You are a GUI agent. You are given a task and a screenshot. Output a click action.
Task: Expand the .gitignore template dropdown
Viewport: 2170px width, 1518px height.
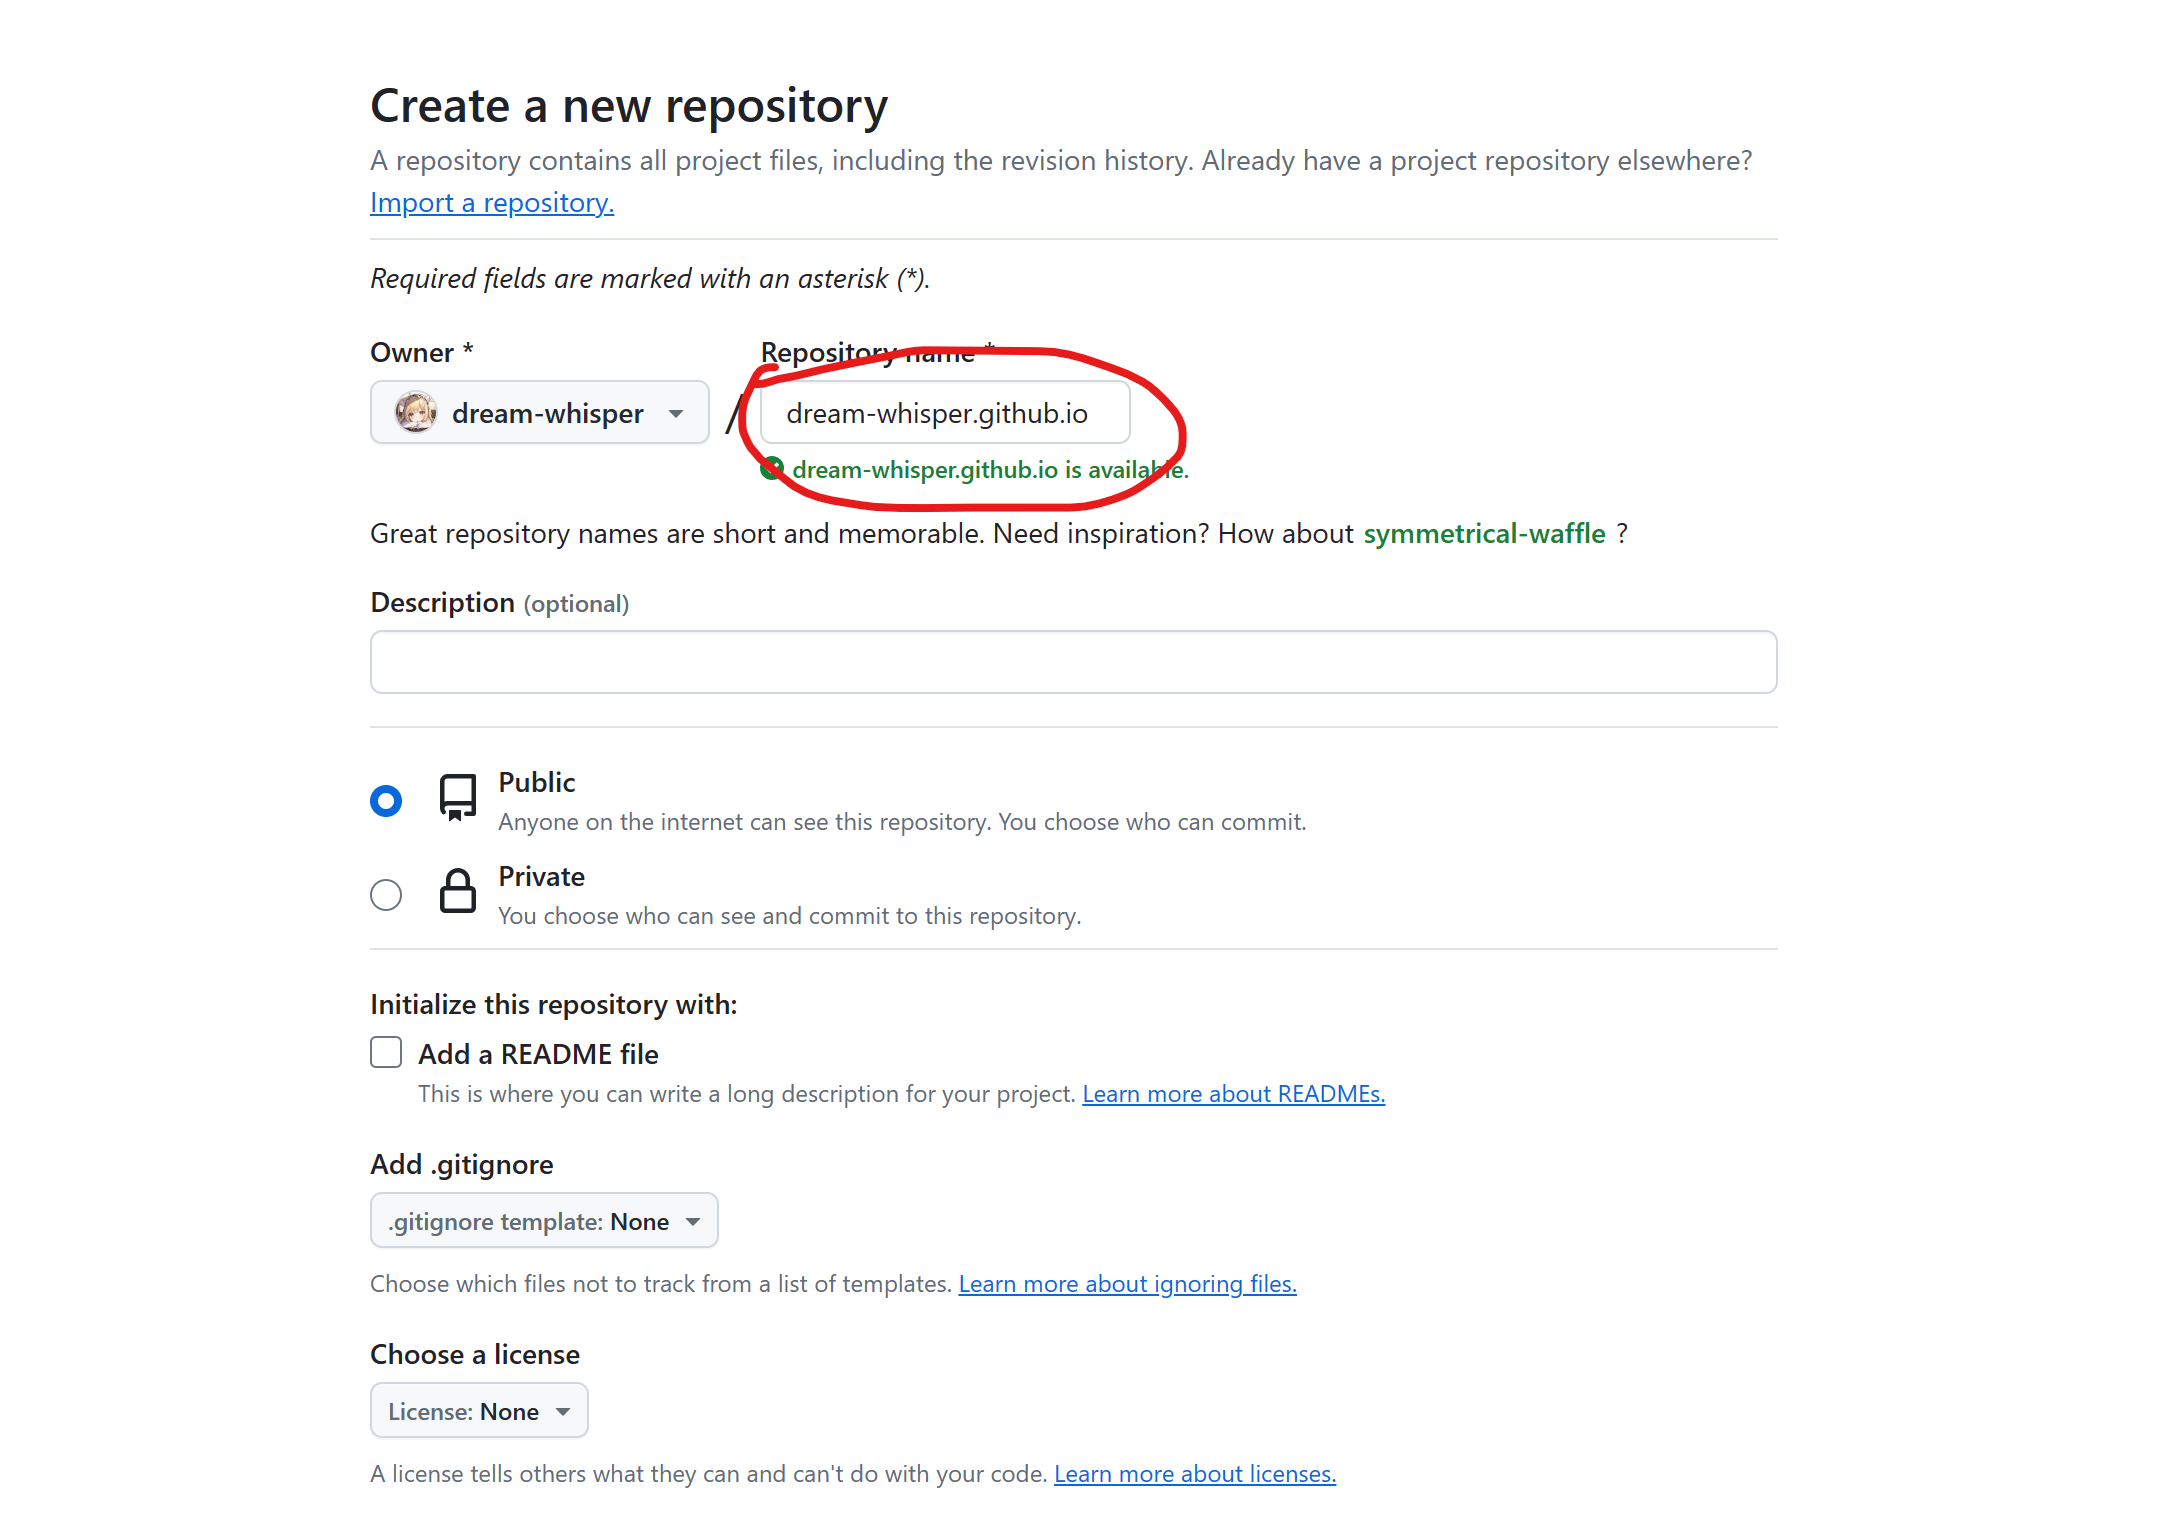[544, 1221]
